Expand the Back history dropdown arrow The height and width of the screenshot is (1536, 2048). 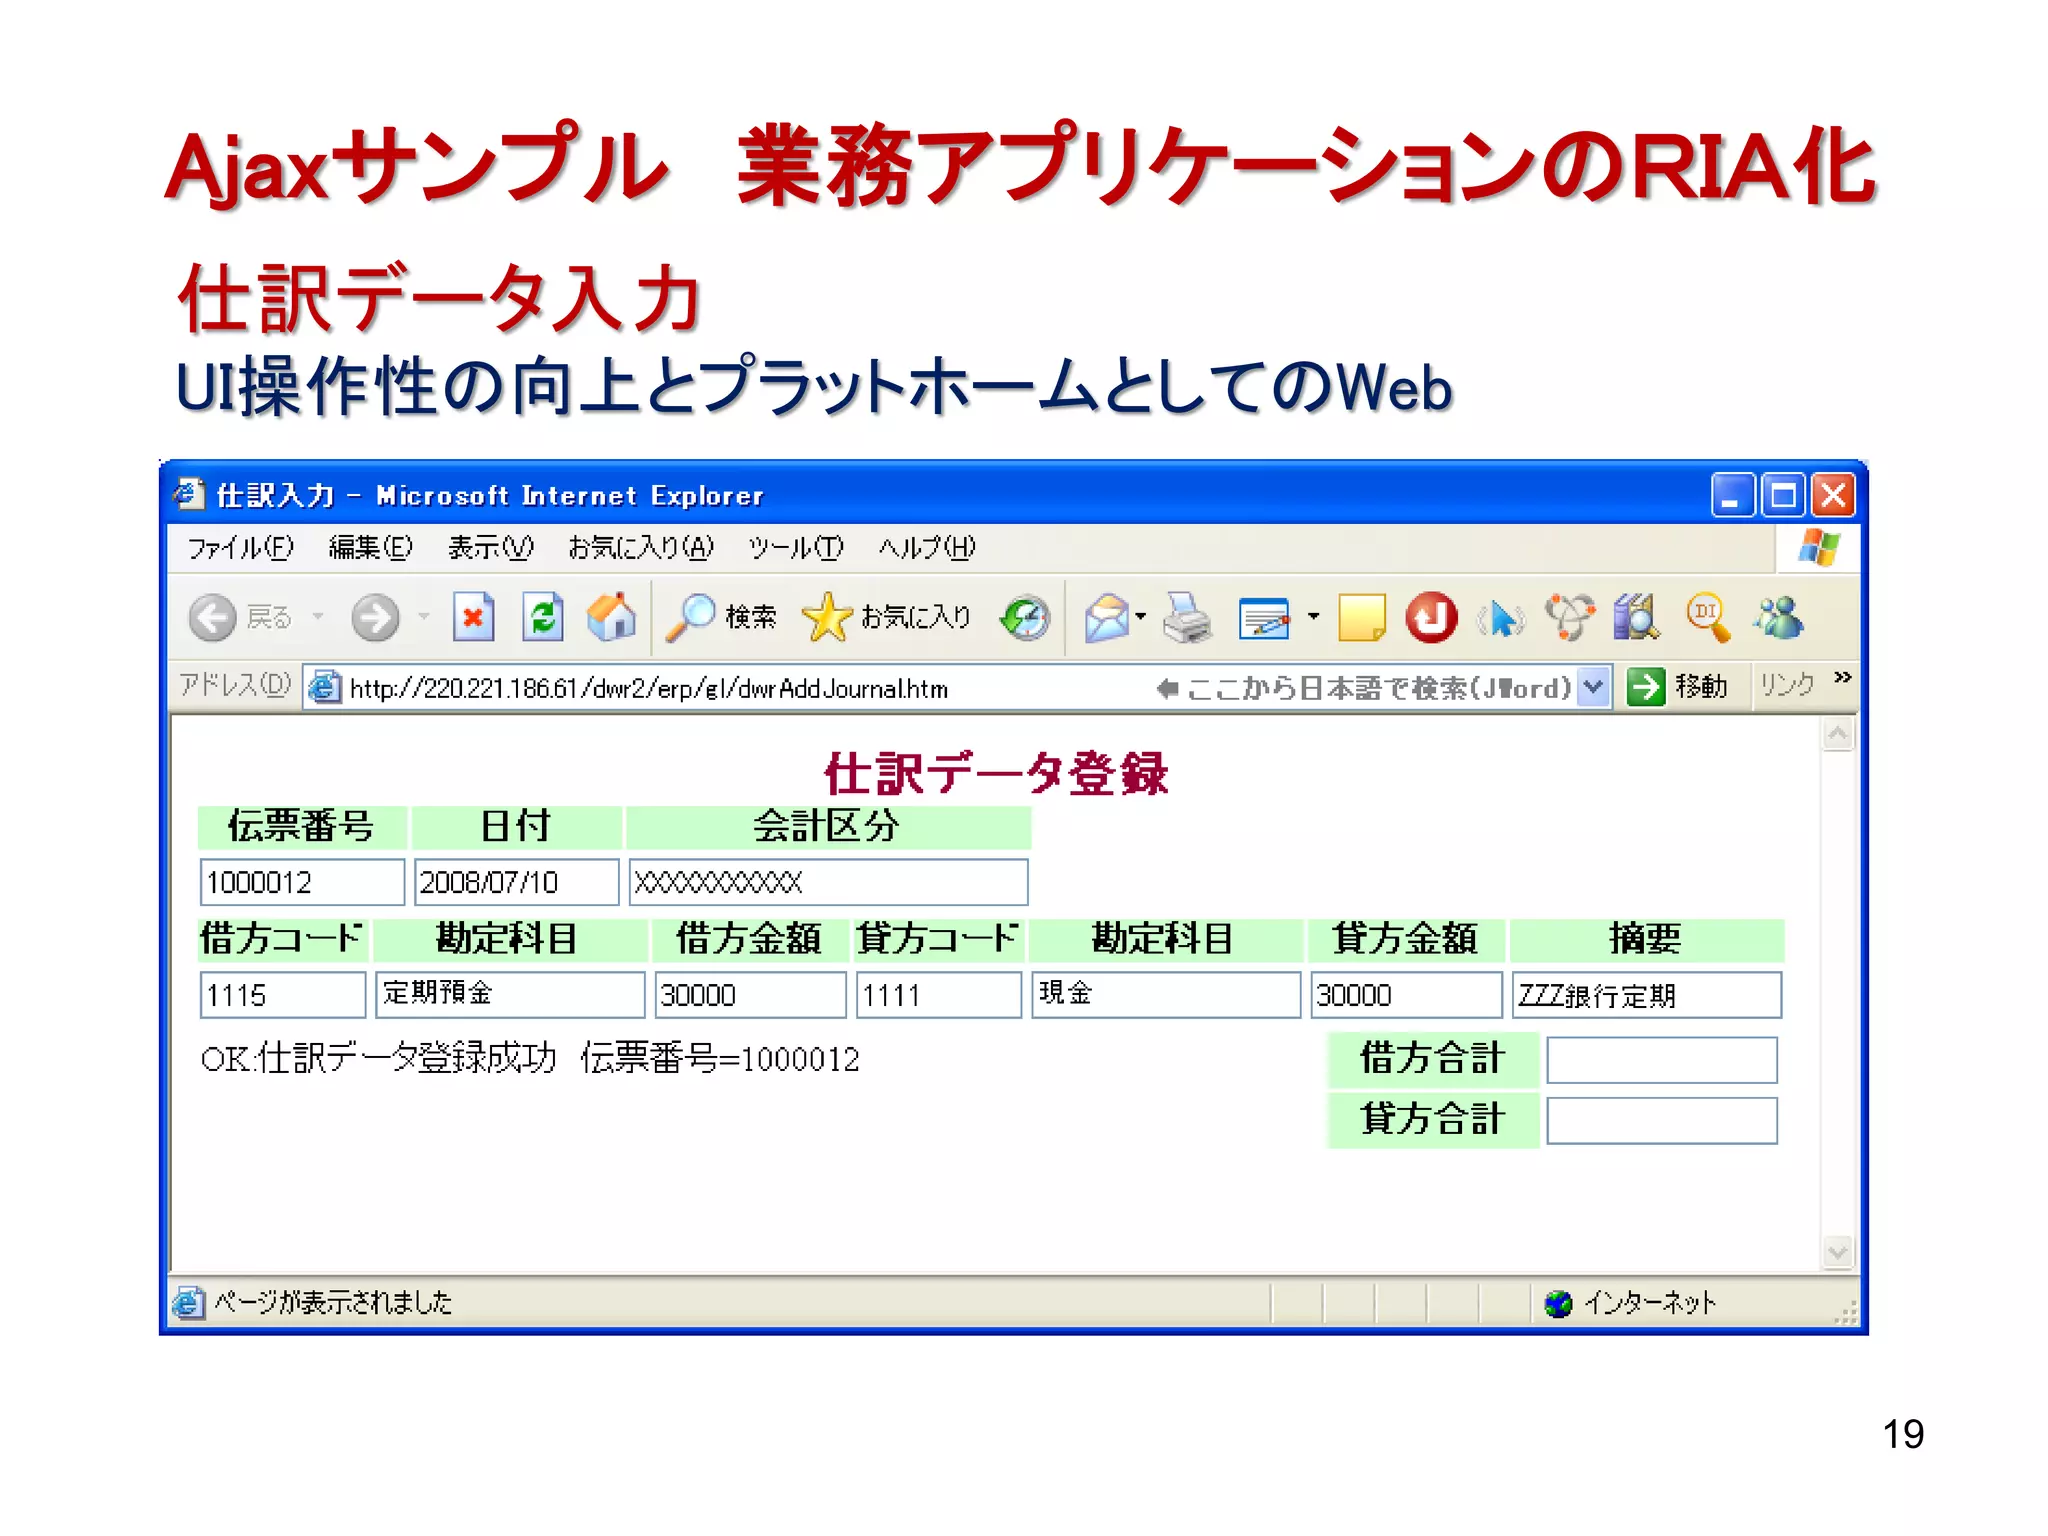pyautogui.click(x=318, y=617)
